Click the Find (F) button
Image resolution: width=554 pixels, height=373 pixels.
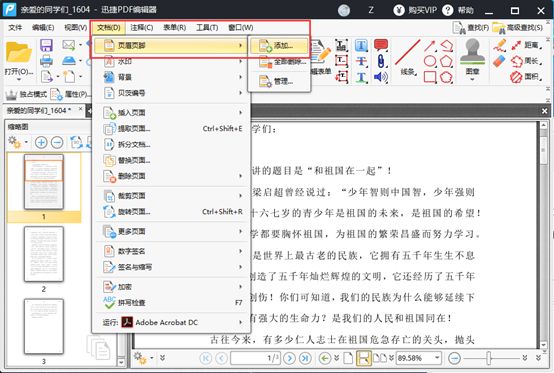pos(471,28)
